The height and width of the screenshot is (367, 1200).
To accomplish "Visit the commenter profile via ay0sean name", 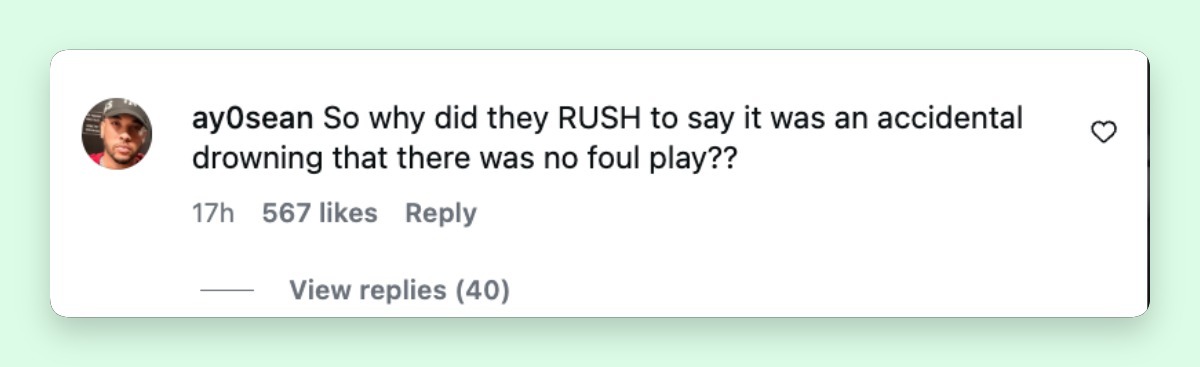I will [252, 118].
